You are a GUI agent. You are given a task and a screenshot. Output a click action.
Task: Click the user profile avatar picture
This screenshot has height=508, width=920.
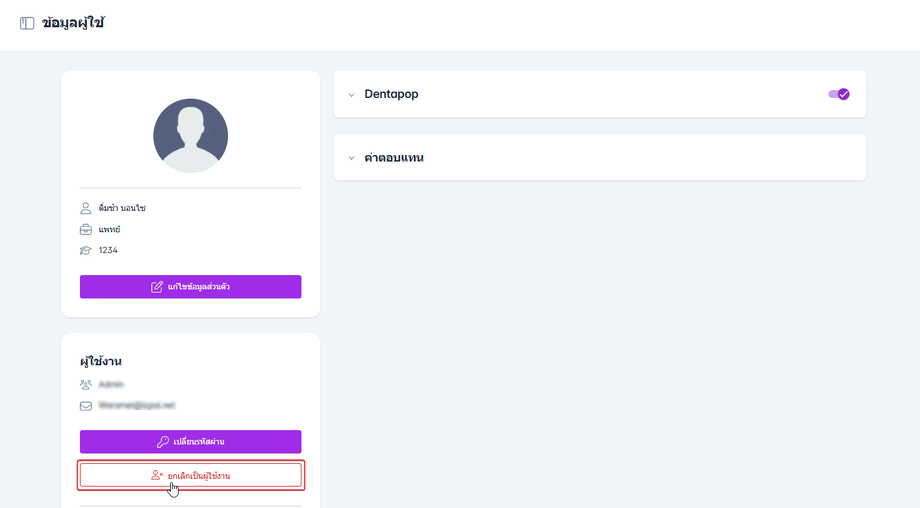click(191, 136)
